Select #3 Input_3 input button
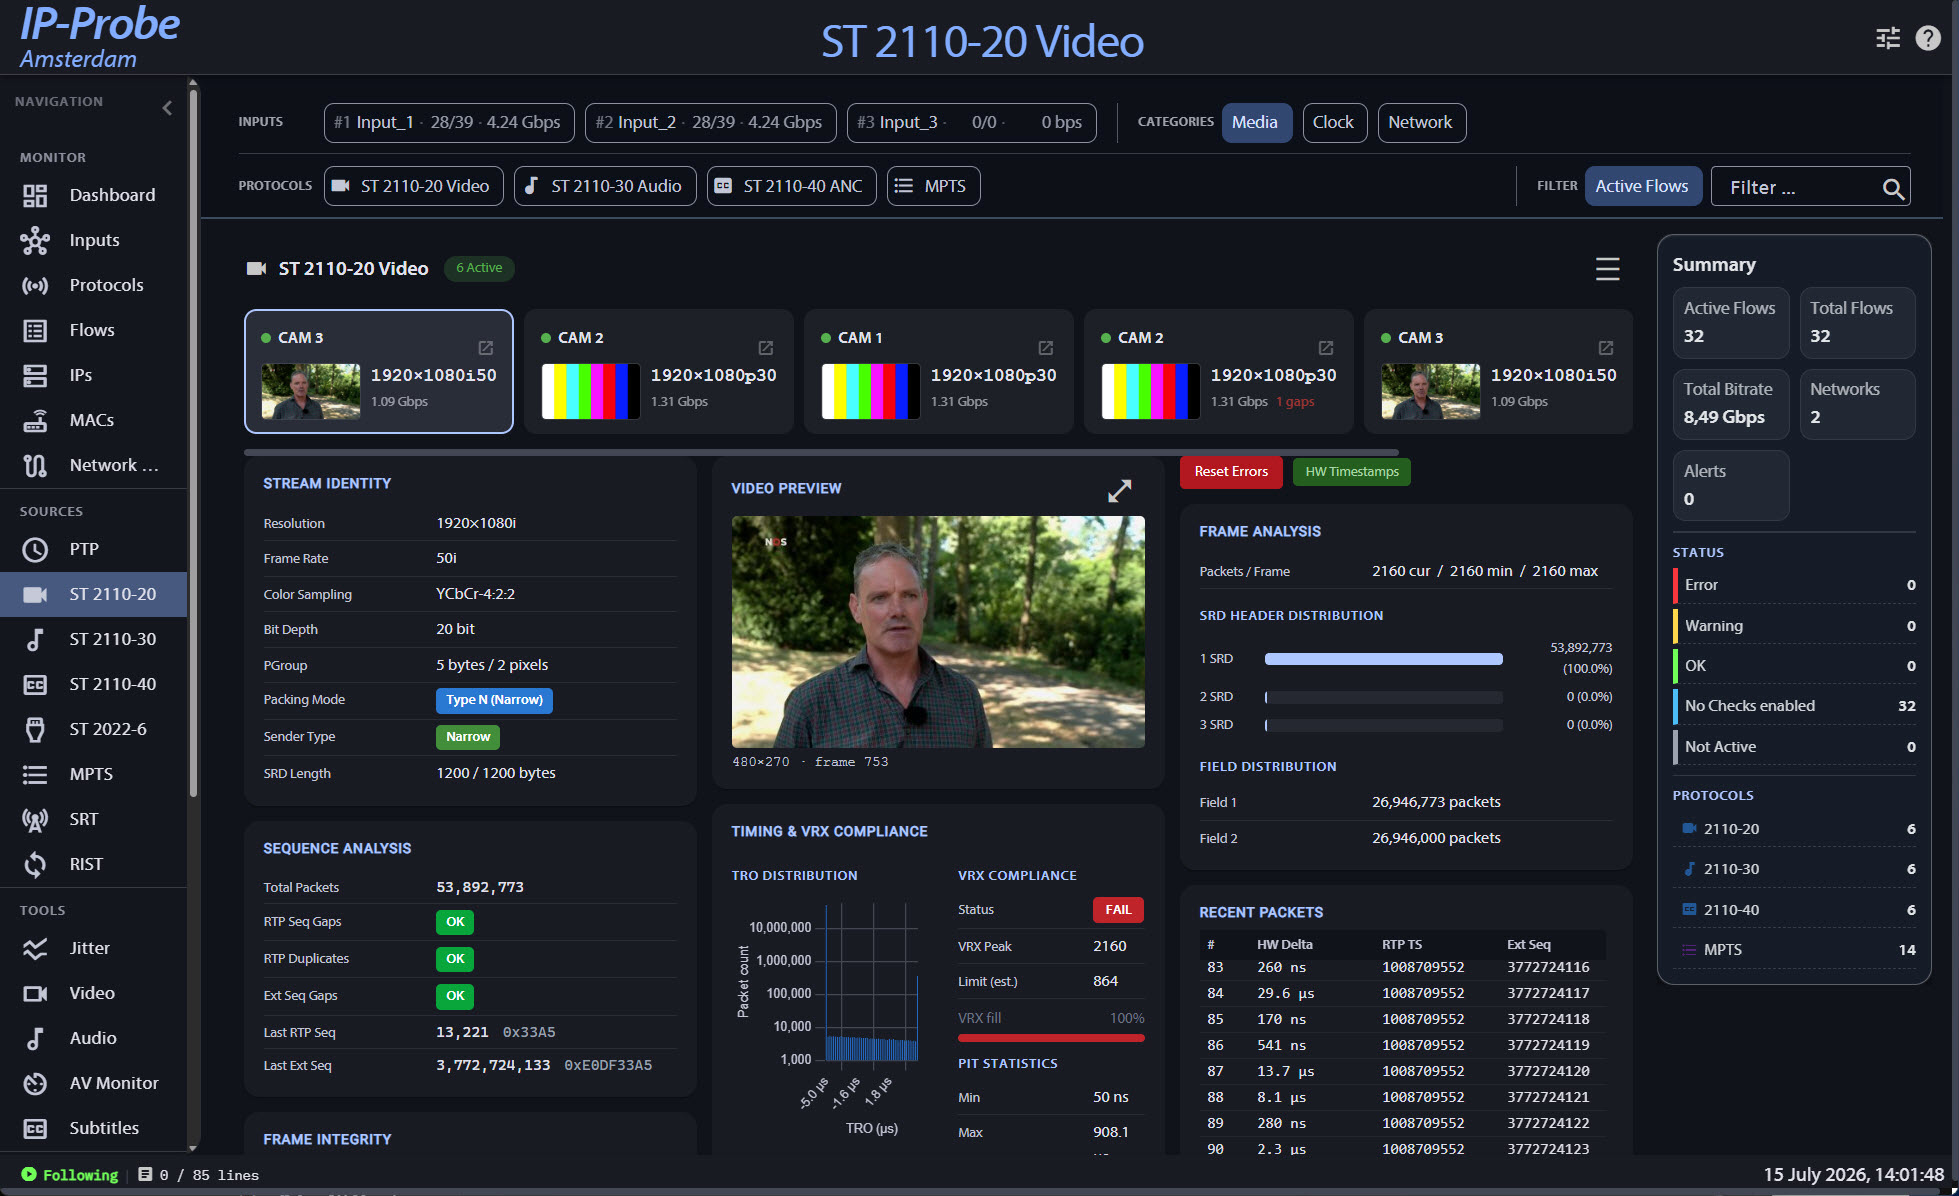1959x1196 pixels. pyautogui.click(x=971, y=123)
